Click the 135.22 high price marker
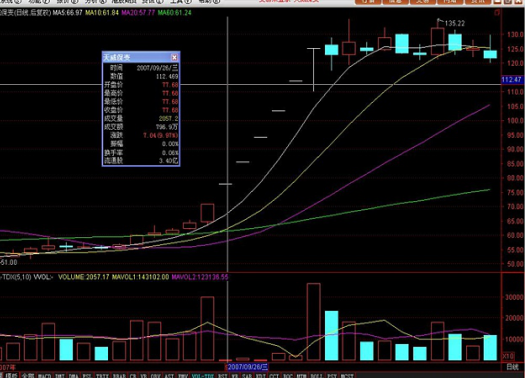 click(454, 23)
